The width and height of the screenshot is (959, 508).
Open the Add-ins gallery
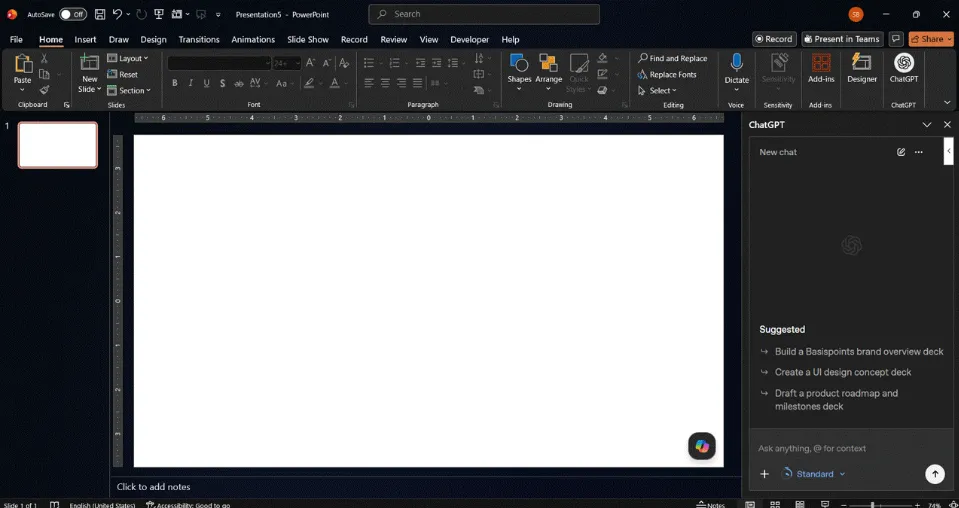(821, 68)
